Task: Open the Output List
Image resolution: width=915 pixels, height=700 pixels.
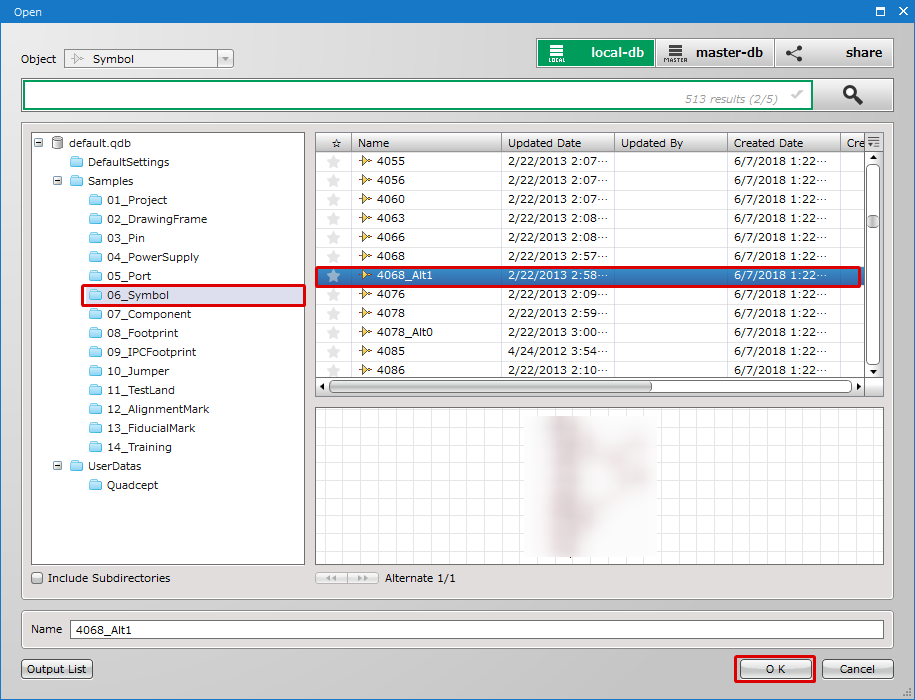Action: 56,668
